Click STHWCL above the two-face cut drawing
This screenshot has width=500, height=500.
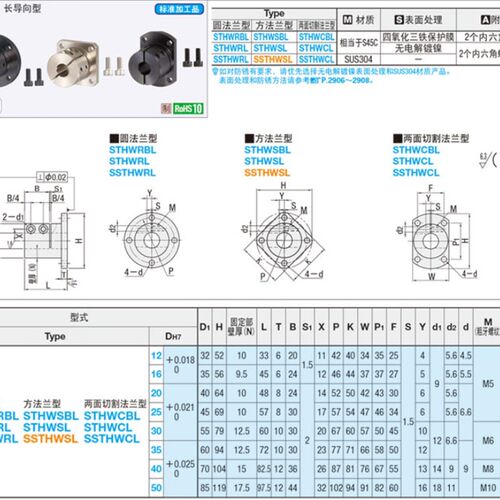tap(413, 161)
